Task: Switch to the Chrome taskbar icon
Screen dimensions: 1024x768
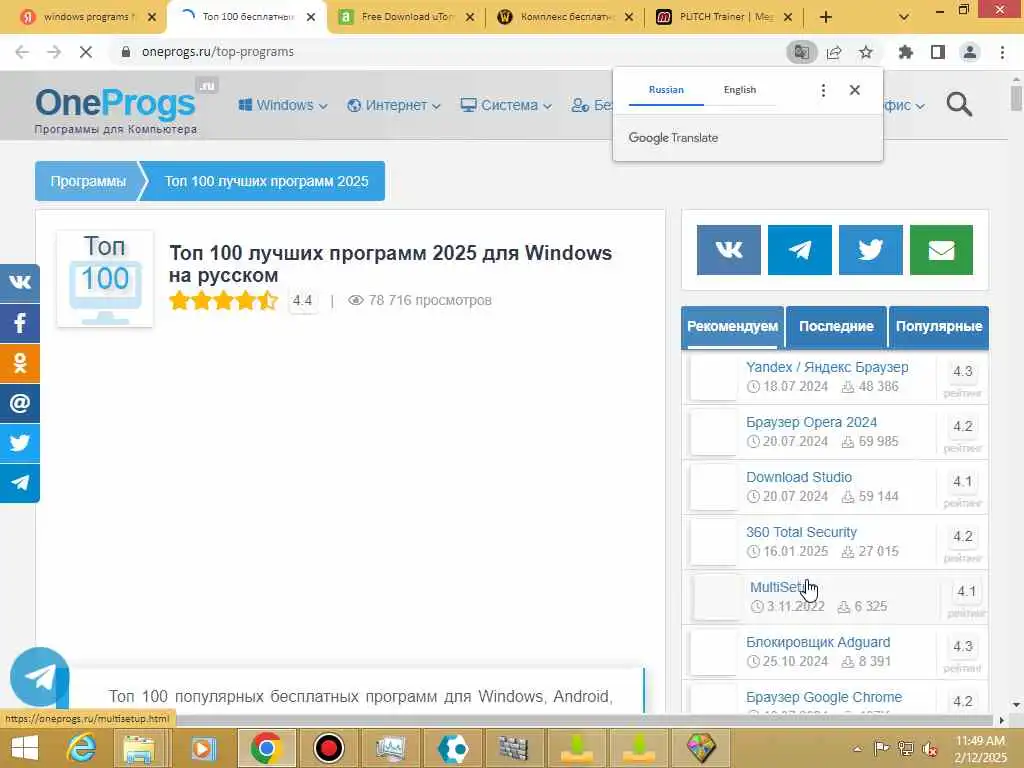Action: [x=266, y=748]
